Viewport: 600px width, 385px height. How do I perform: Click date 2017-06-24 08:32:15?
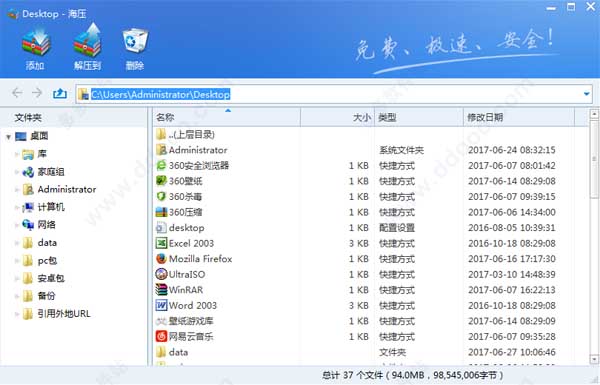[x=512, y=150]
